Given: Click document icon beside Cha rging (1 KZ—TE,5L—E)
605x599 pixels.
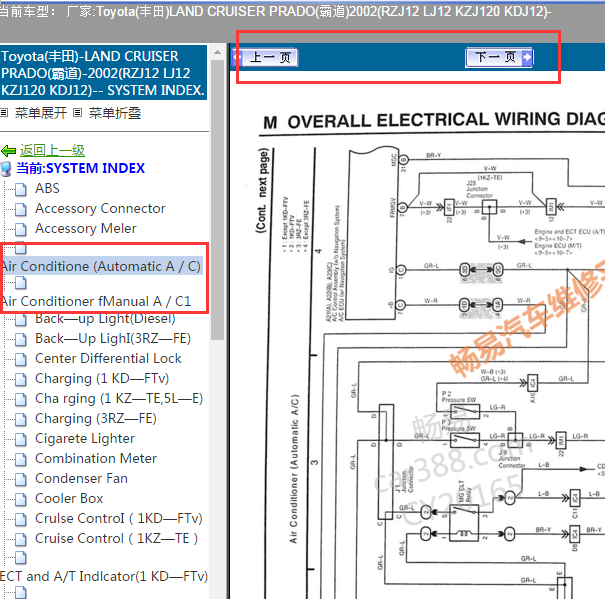Looking at the screenshot, I should point(21,399).
